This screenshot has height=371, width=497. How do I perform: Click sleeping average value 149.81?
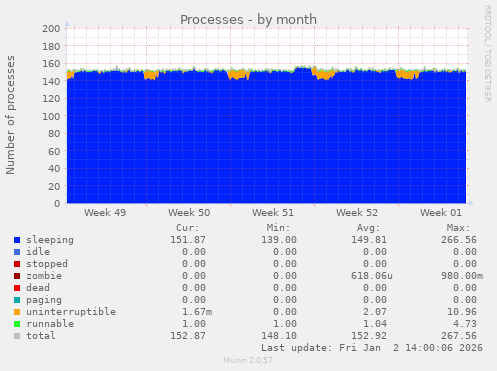click(x=369, y=240)
